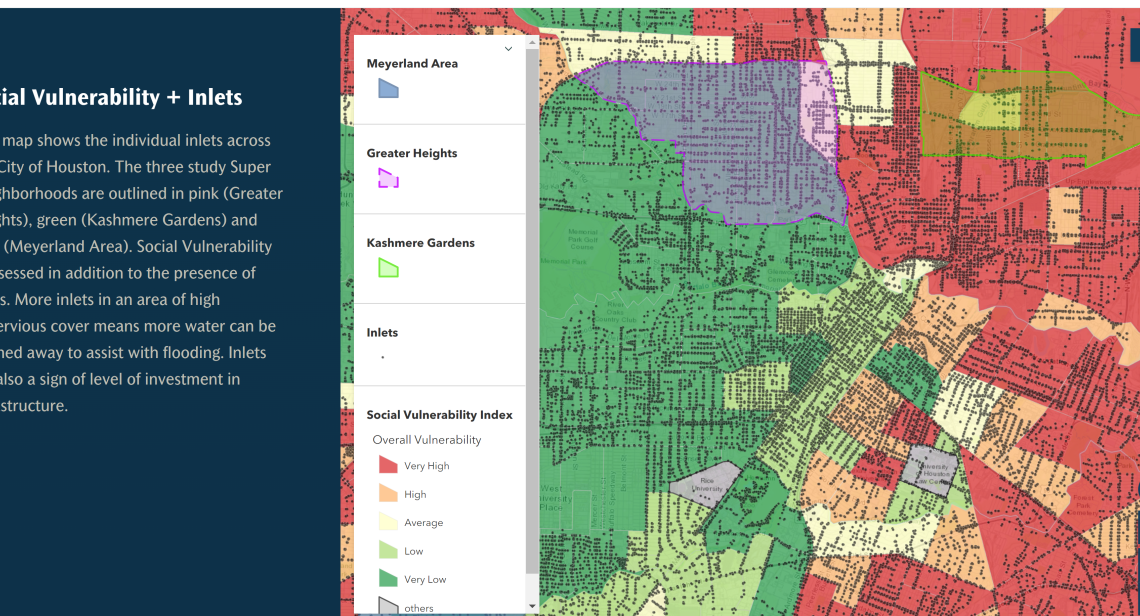Open the Overall Vulnerability legend group

pos(425,440)
